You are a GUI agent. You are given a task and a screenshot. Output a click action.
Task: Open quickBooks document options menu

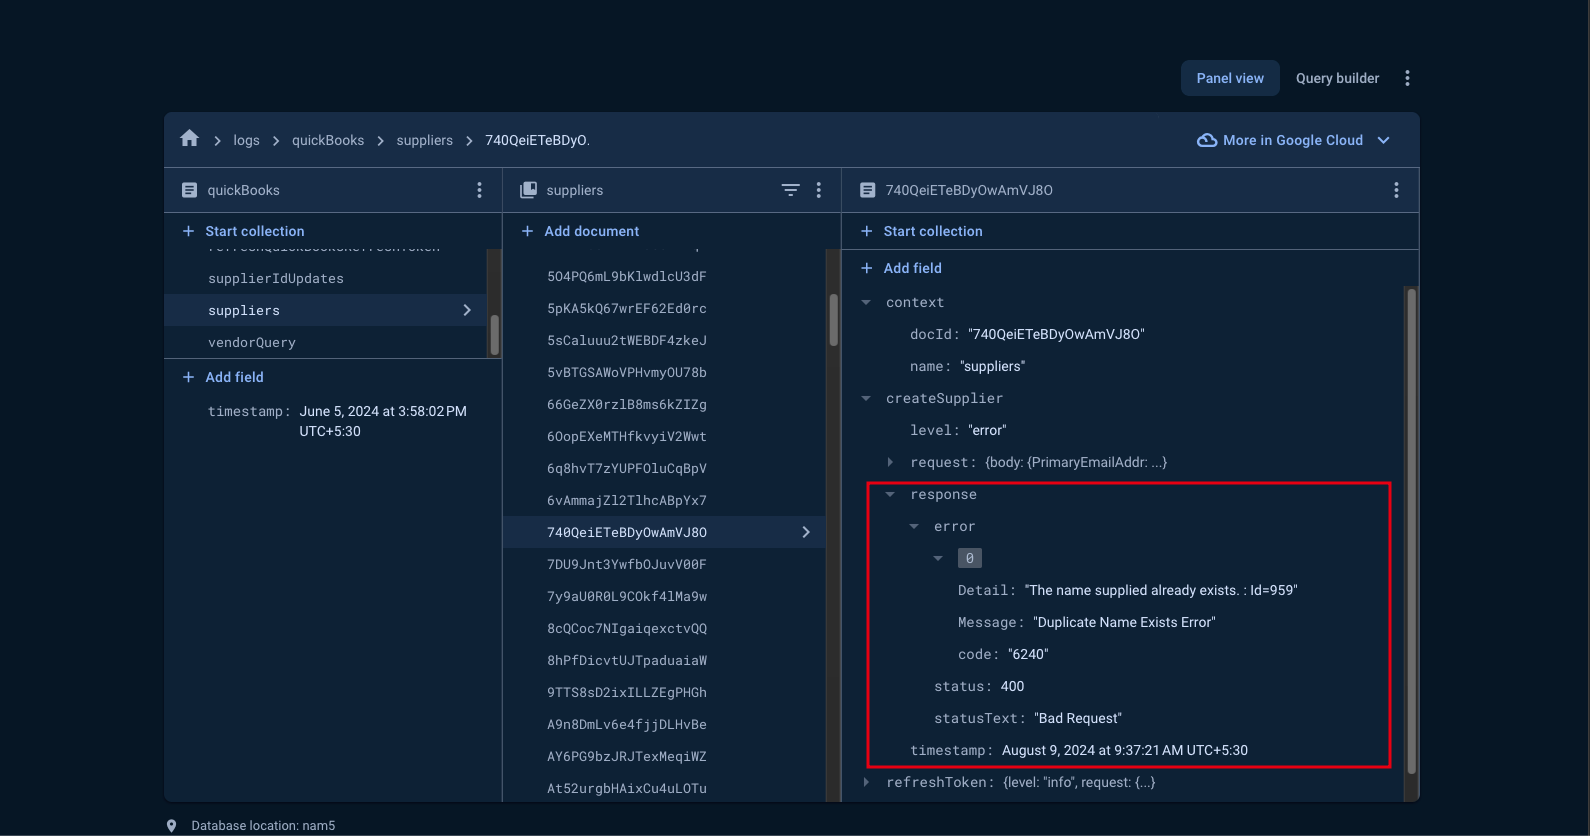(479, 190)
